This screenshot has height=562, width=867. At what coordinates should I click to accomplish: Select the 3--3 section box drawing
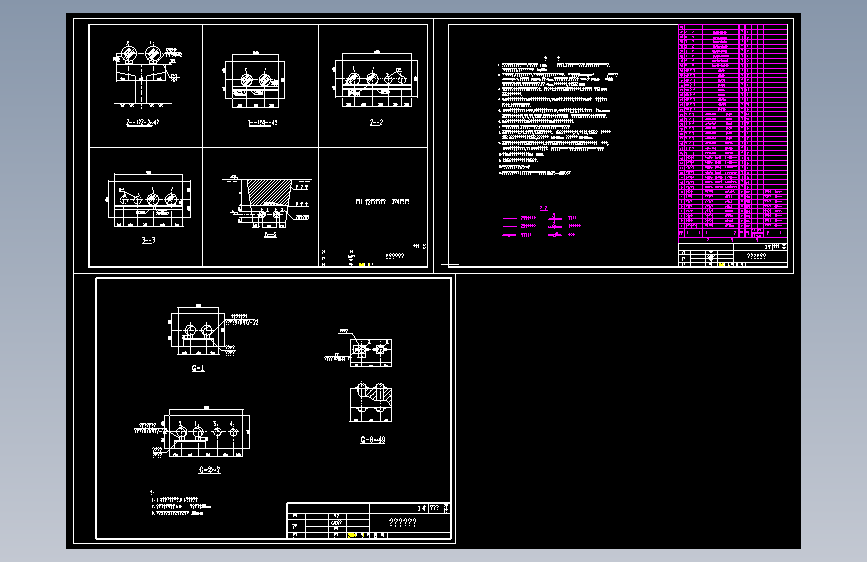click(149, 201)
